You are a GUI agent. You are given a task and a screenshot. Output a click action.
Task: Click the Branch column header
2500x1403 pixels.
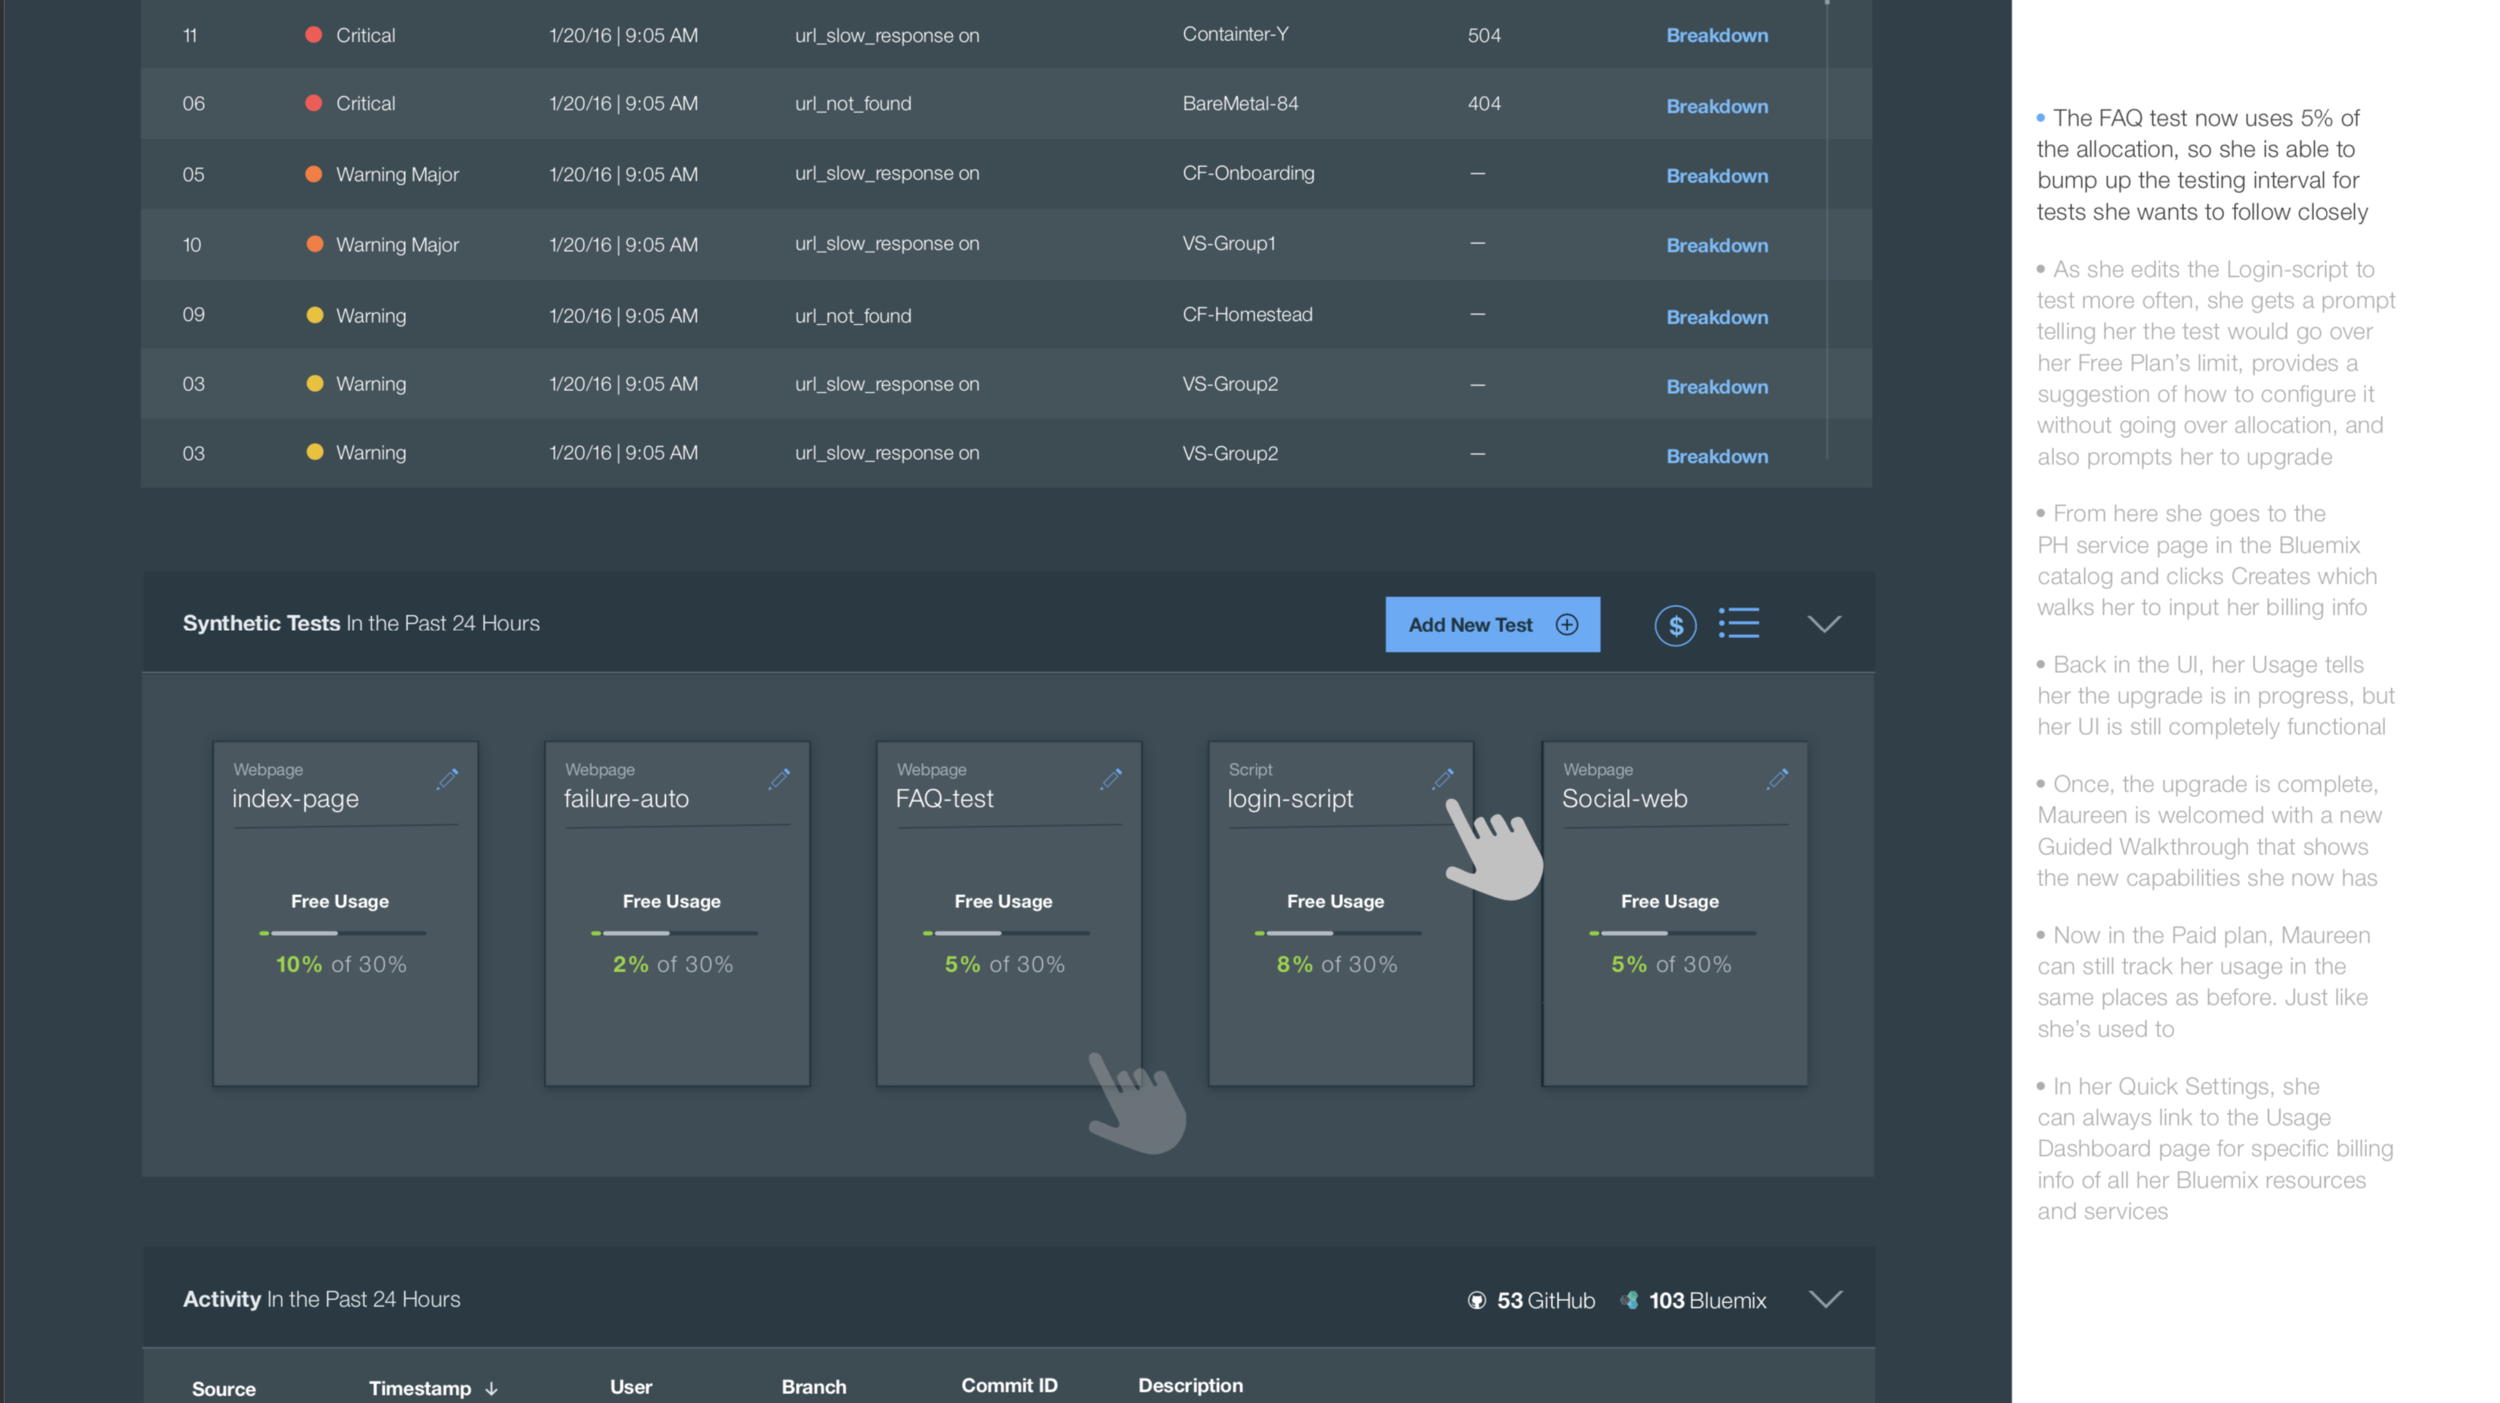tap(813, 1387)
